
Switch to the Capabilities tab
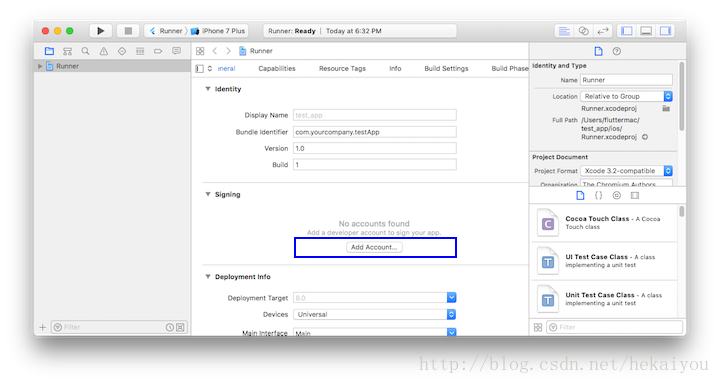pos(277,68)
